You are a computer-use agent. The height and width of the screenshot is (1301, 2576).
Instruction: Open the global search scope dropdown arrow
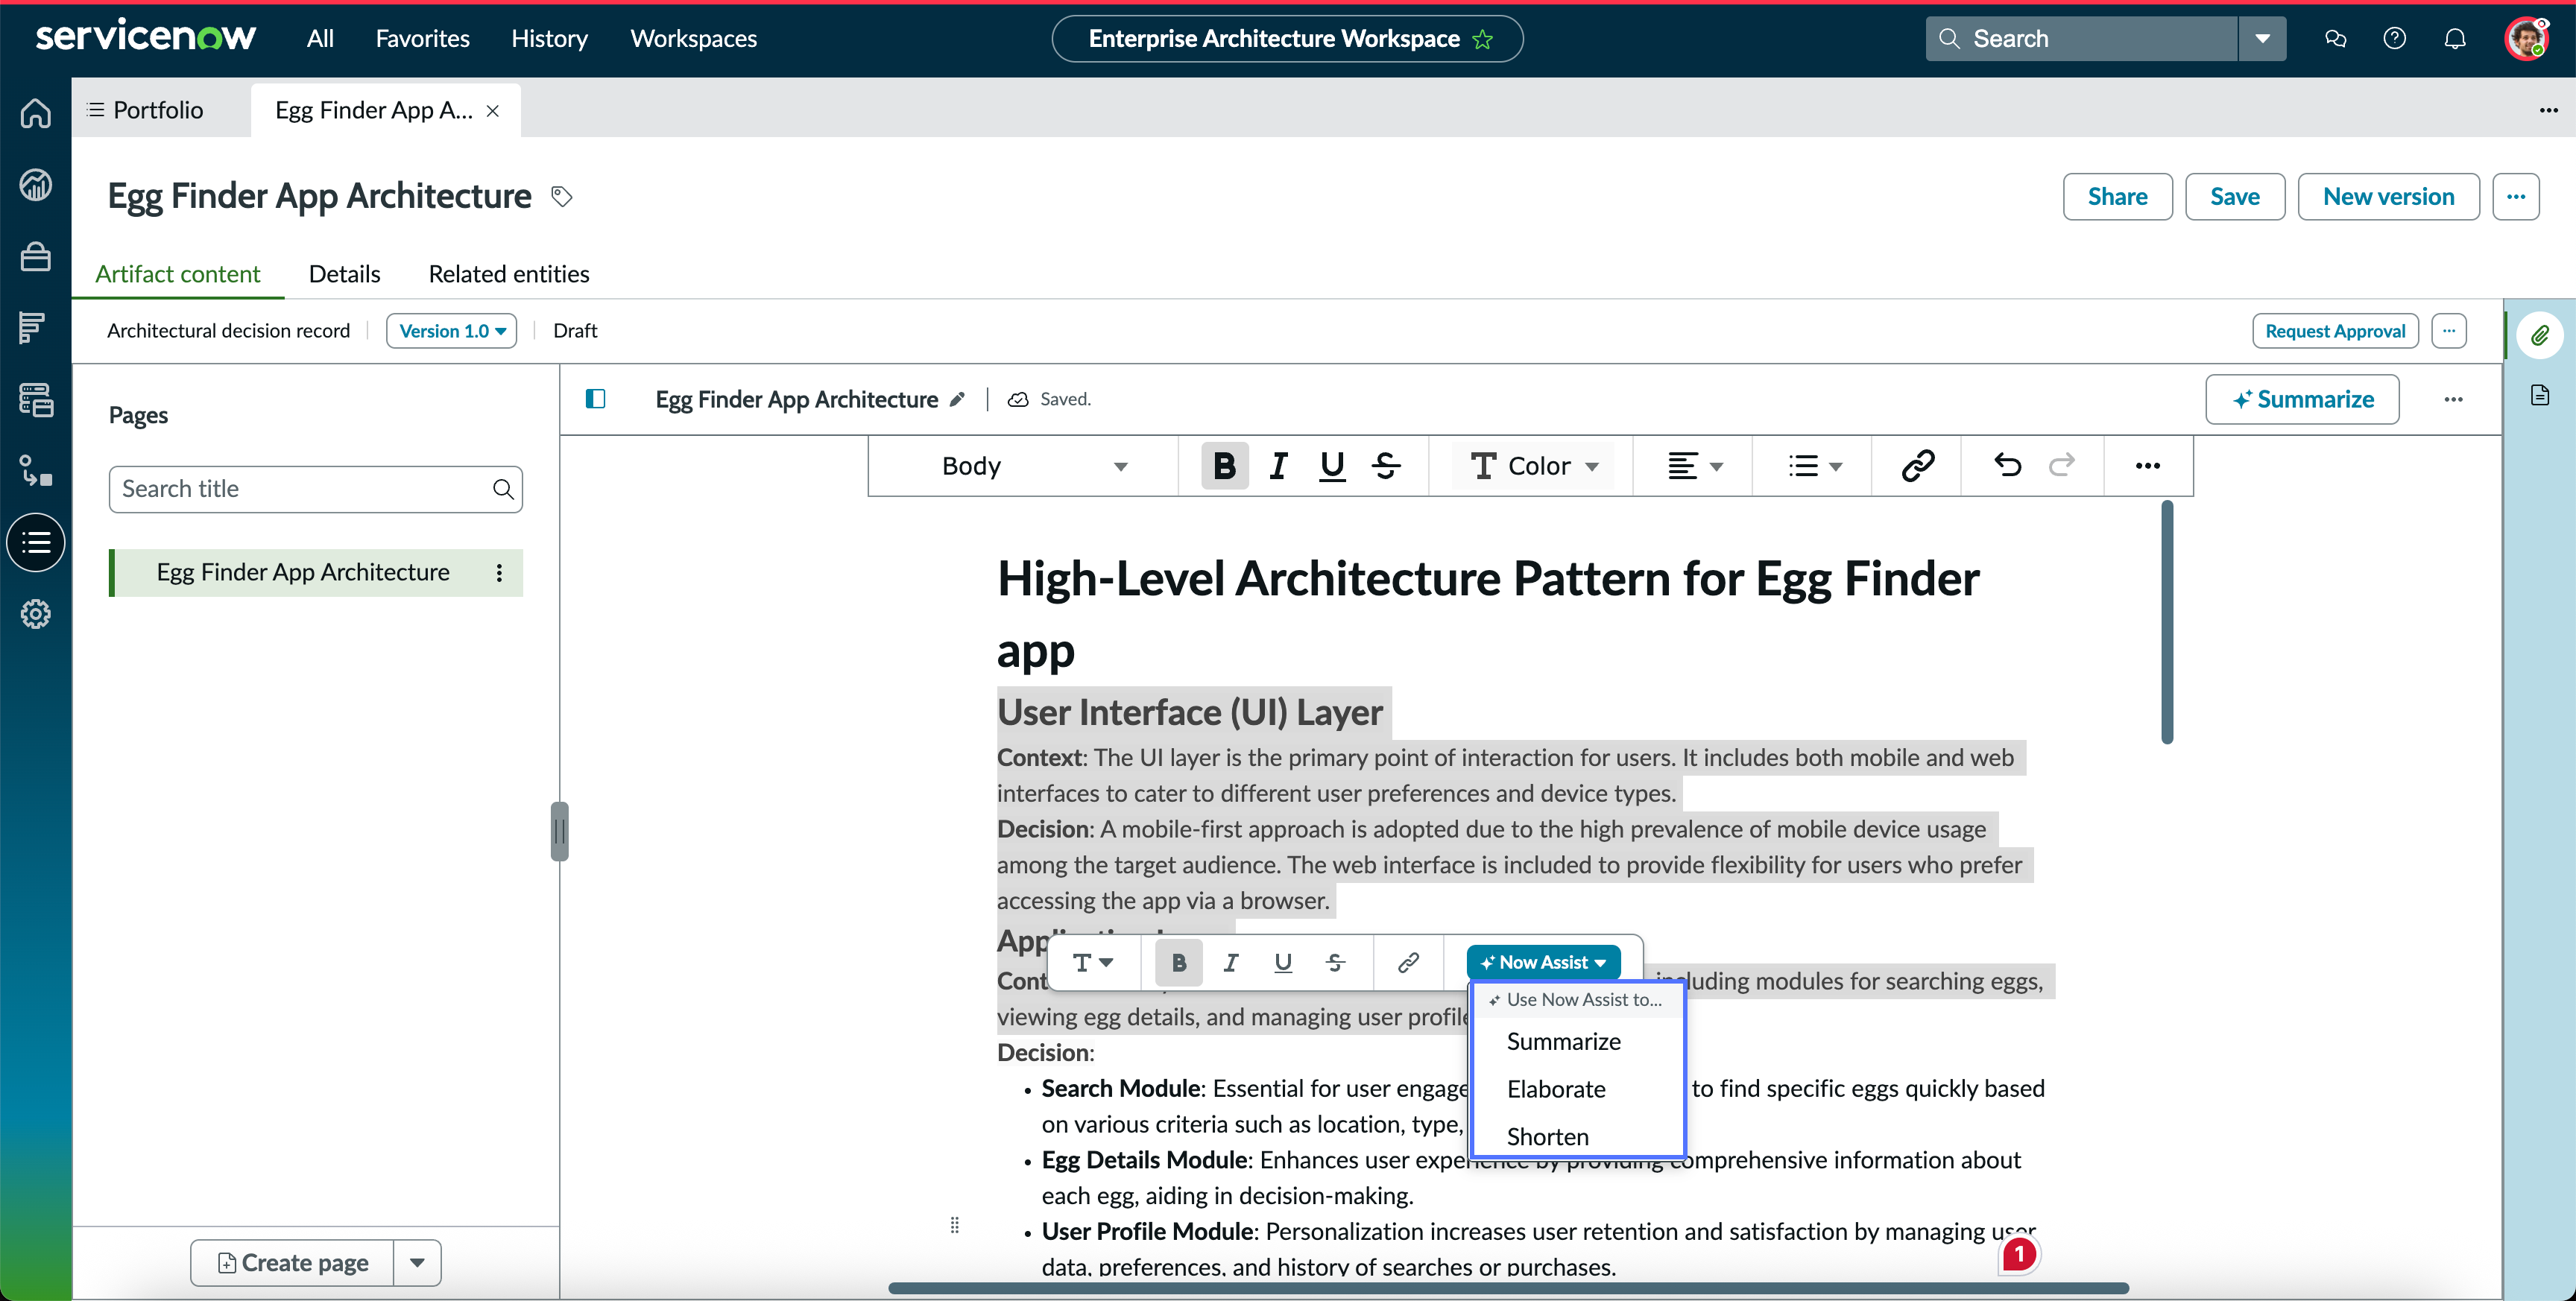click(2263, 39)
